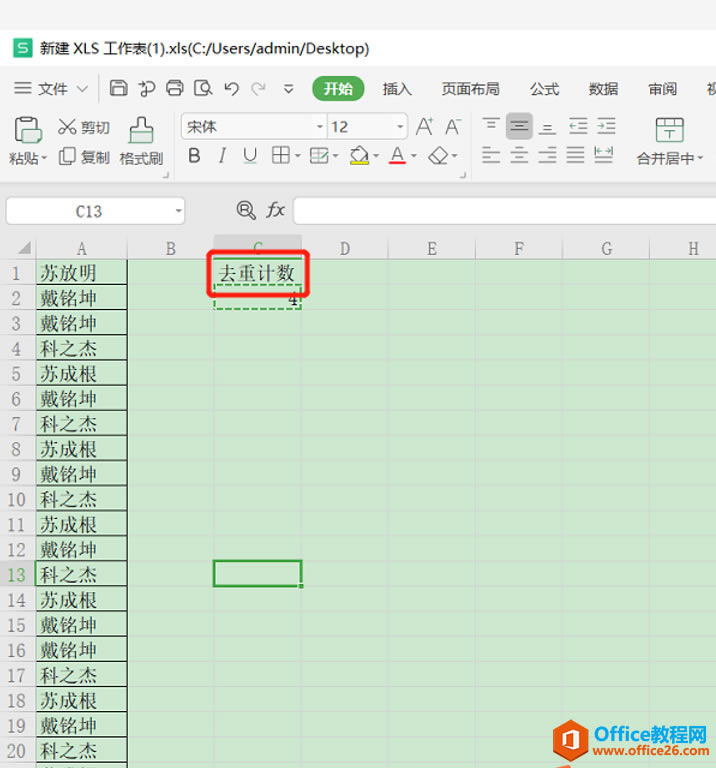Select cell A5 苏成根

tap(82, 373)
